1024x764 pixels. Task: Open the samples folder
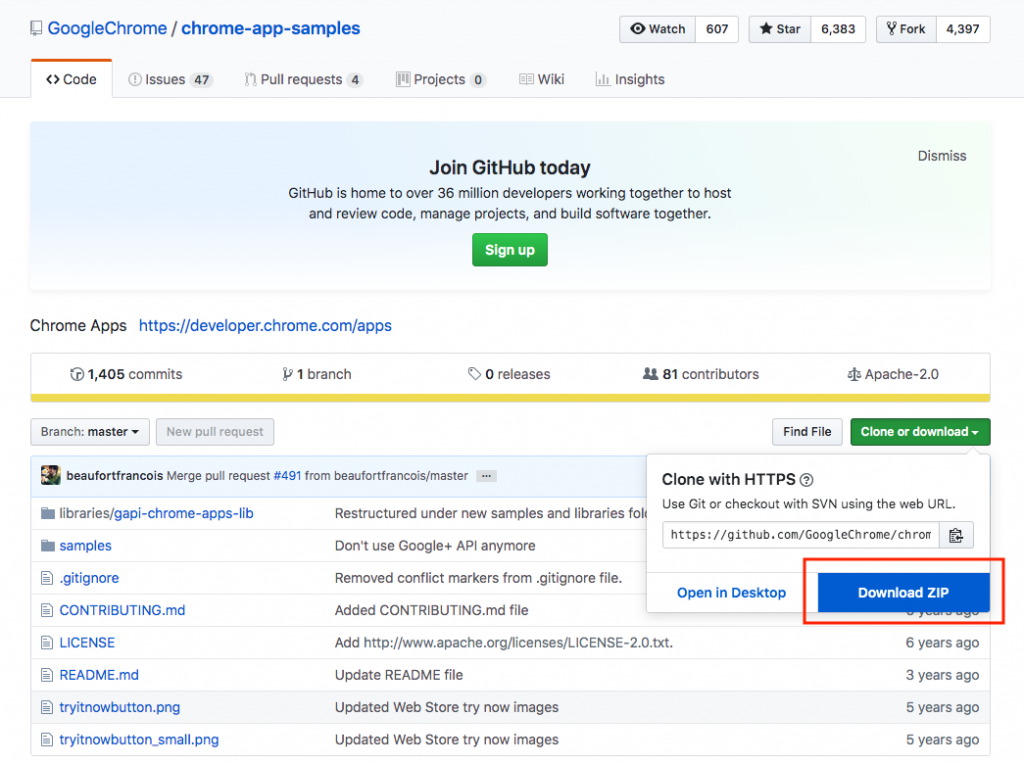click(86, 545)
